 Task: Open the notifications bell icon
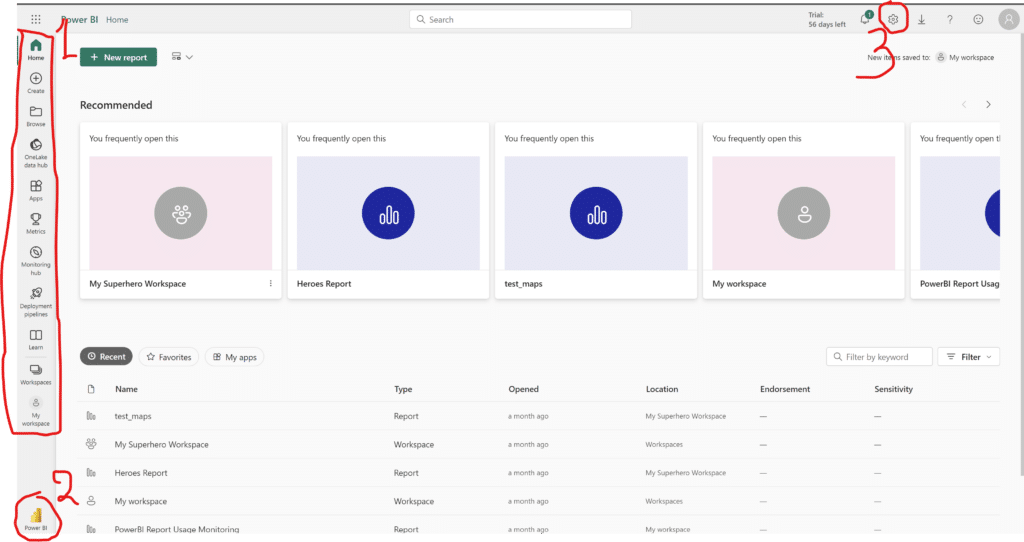(865, 19)
